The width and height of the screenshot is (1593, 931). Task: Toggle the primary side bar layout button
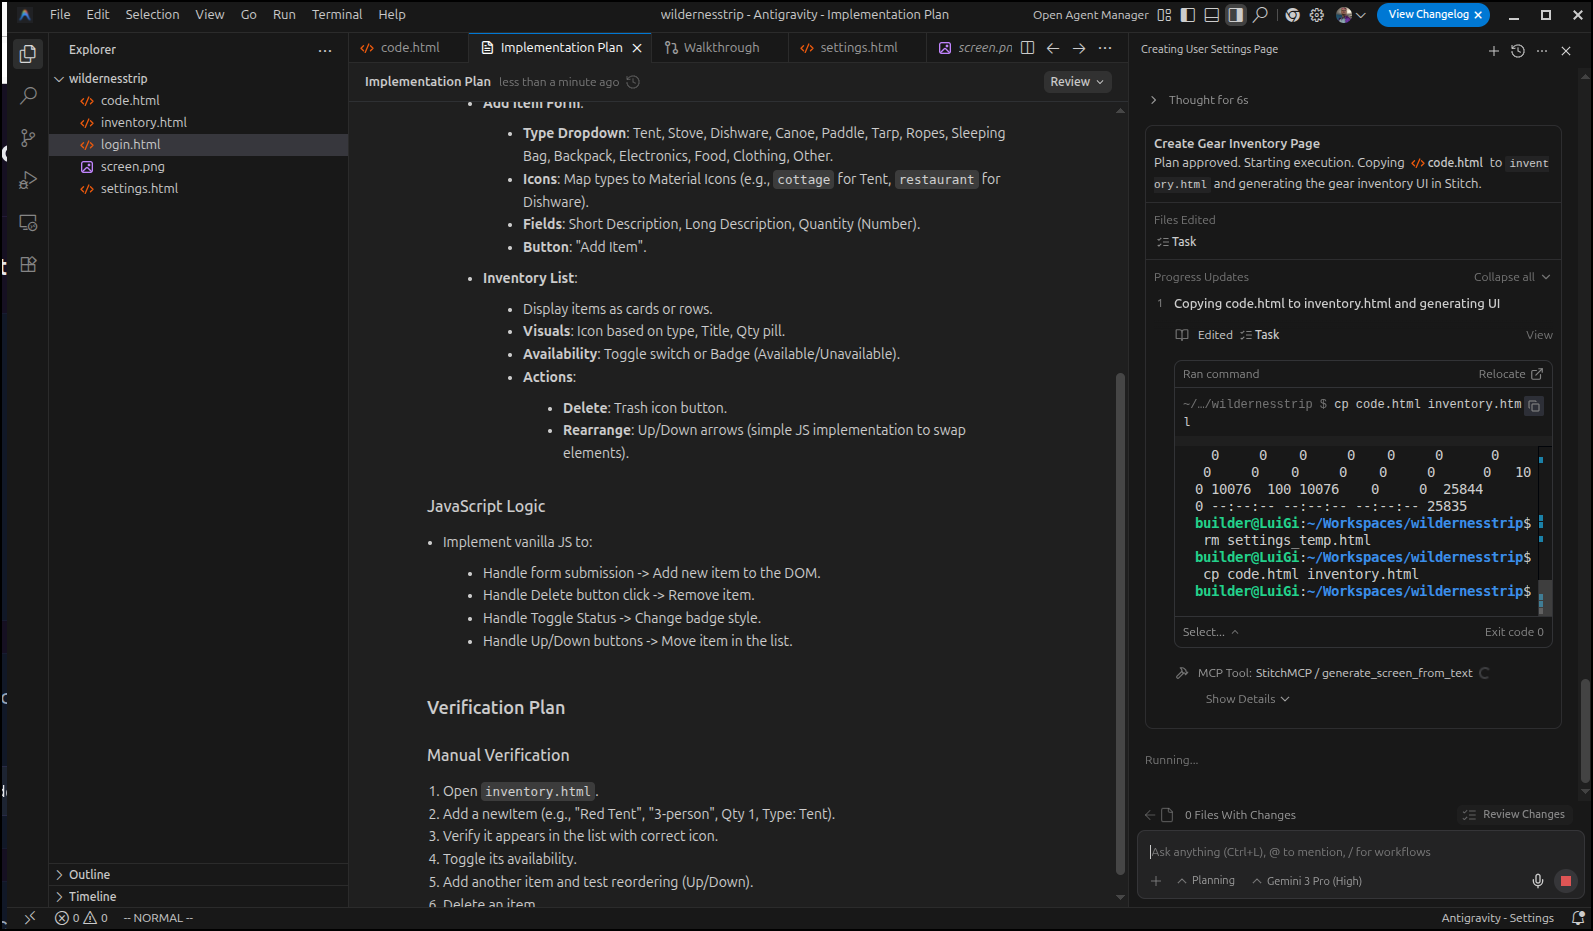click(1188, 15)
